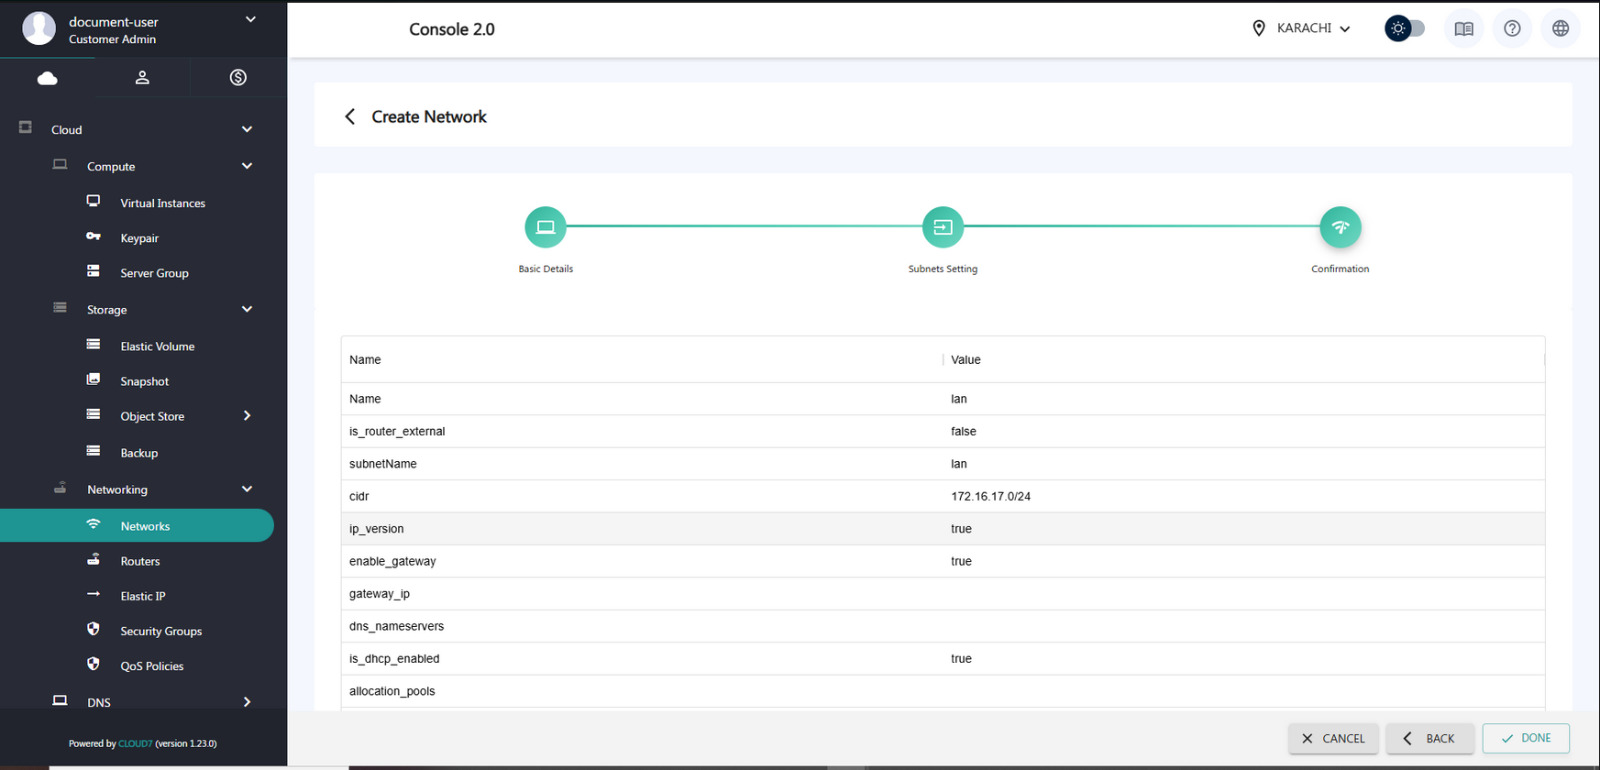Click the globe language icon

point(1560,29)
